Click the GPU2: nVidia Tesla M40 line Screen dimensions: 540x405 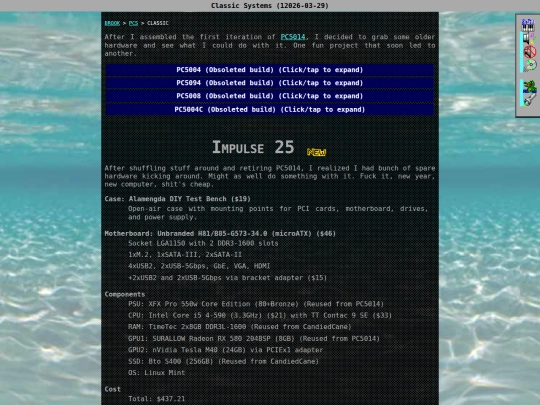[226, 350]
